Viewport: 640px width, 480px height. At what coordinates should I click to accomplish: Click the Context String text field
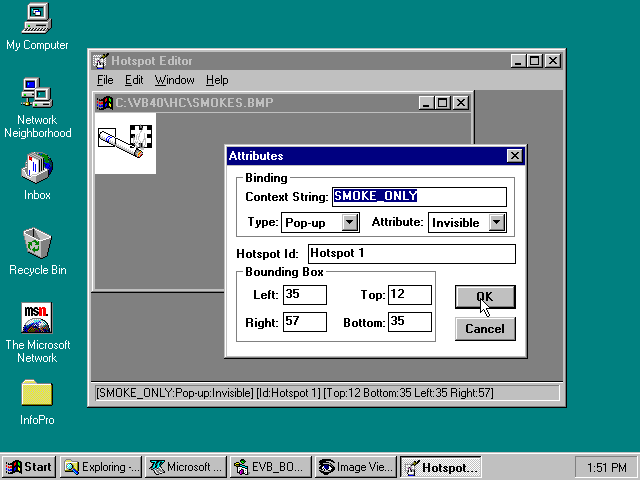pyautogui.click(x=419, y=197)
